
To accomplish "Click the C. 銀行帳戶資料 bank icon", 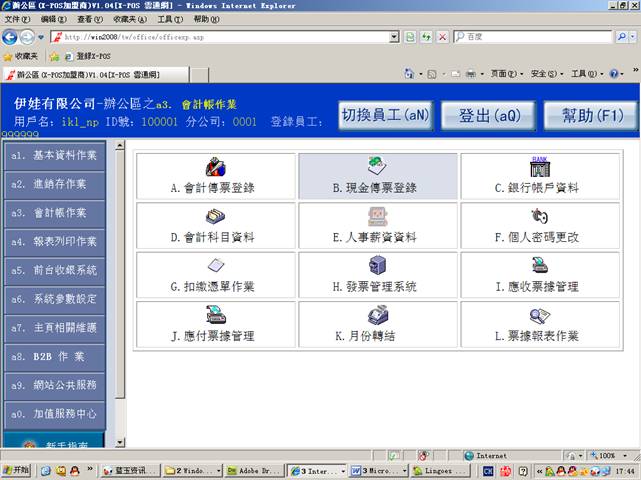I will pos(540,166).
